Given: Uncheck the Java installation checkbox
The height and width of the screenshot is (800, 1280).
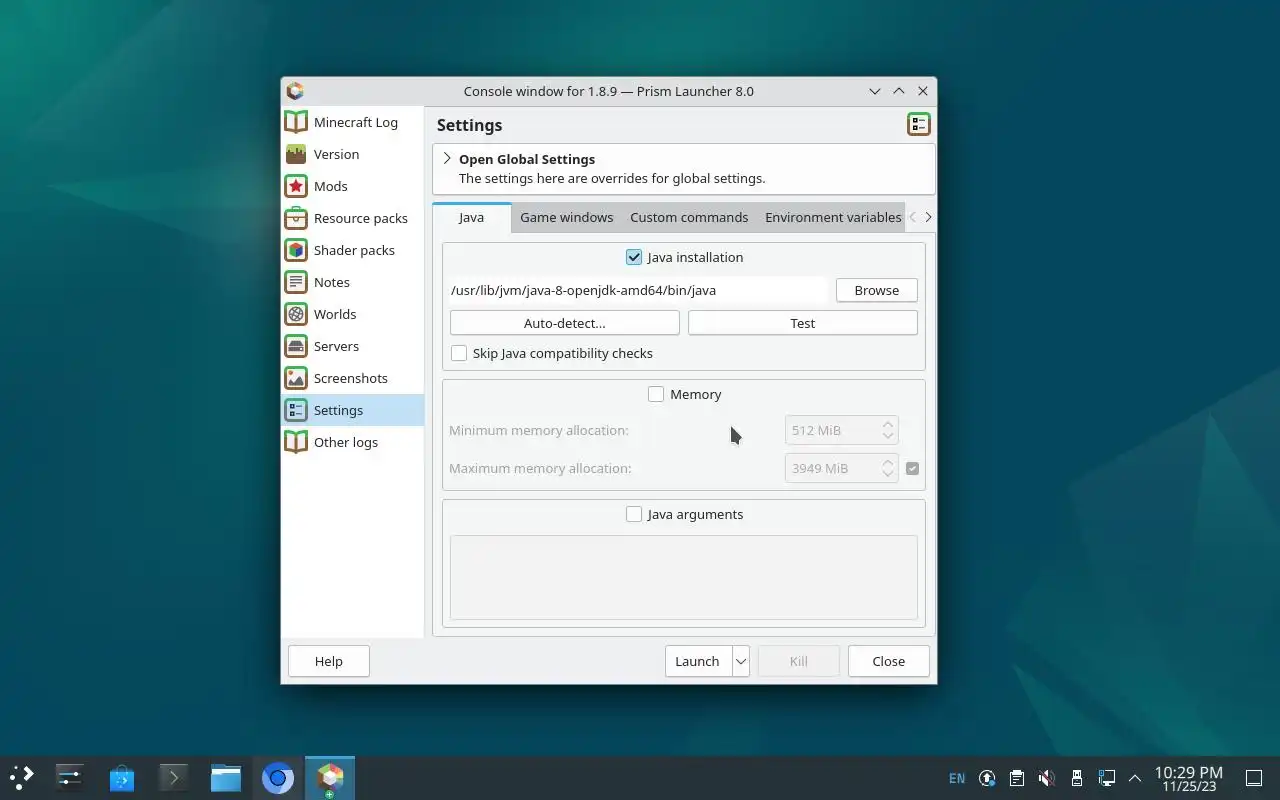Looking at the screenshot, I should pos(634,257).
